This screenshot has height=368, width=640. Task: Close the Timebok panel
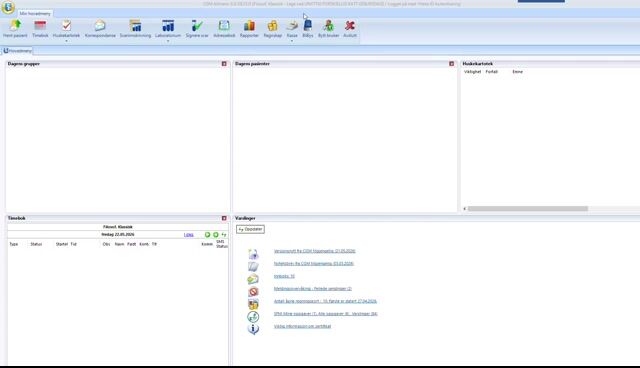(x=224, y=218)
